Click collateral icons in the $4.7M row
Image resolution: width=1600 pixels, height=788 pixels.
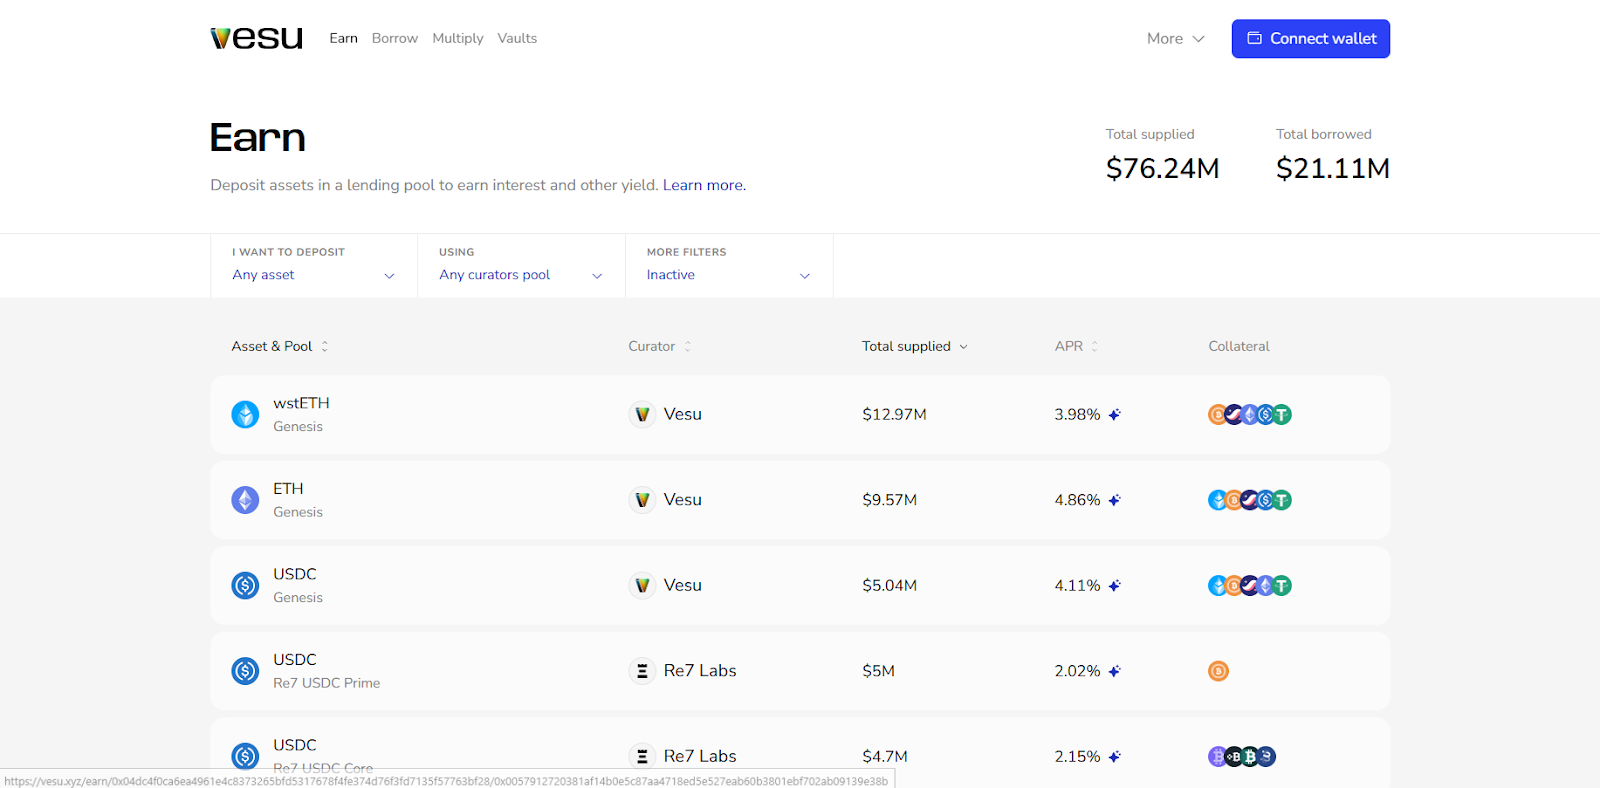point(1242,756)
